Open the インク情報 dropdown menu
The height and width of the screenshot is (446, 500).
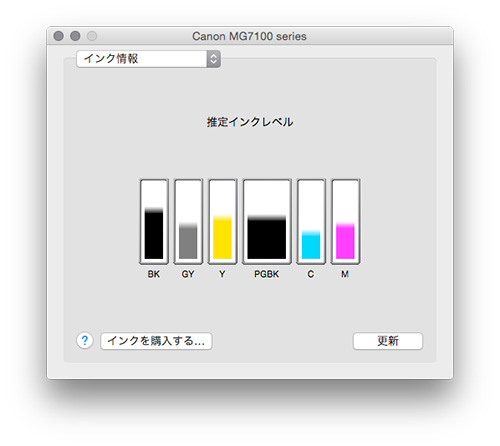tap(148, 59)
